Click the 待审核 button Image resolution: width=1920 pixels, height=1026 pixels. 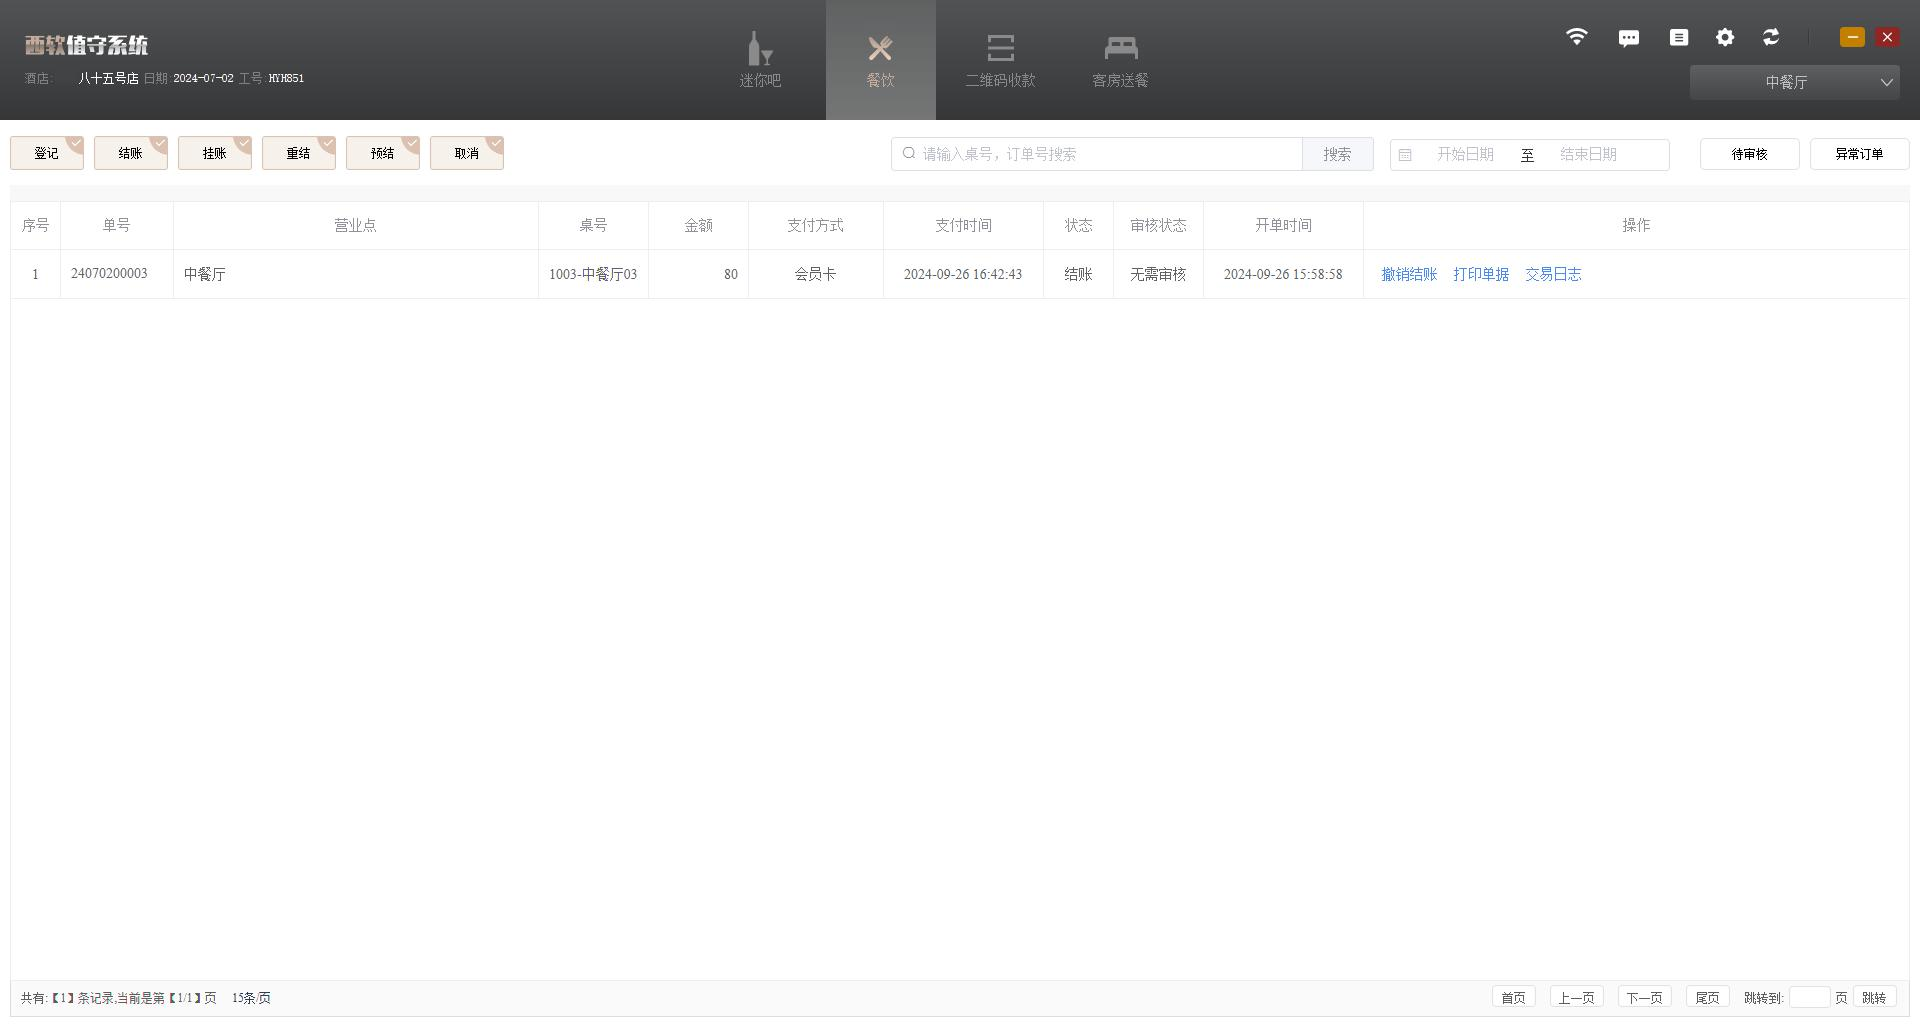coord(1749,154)
